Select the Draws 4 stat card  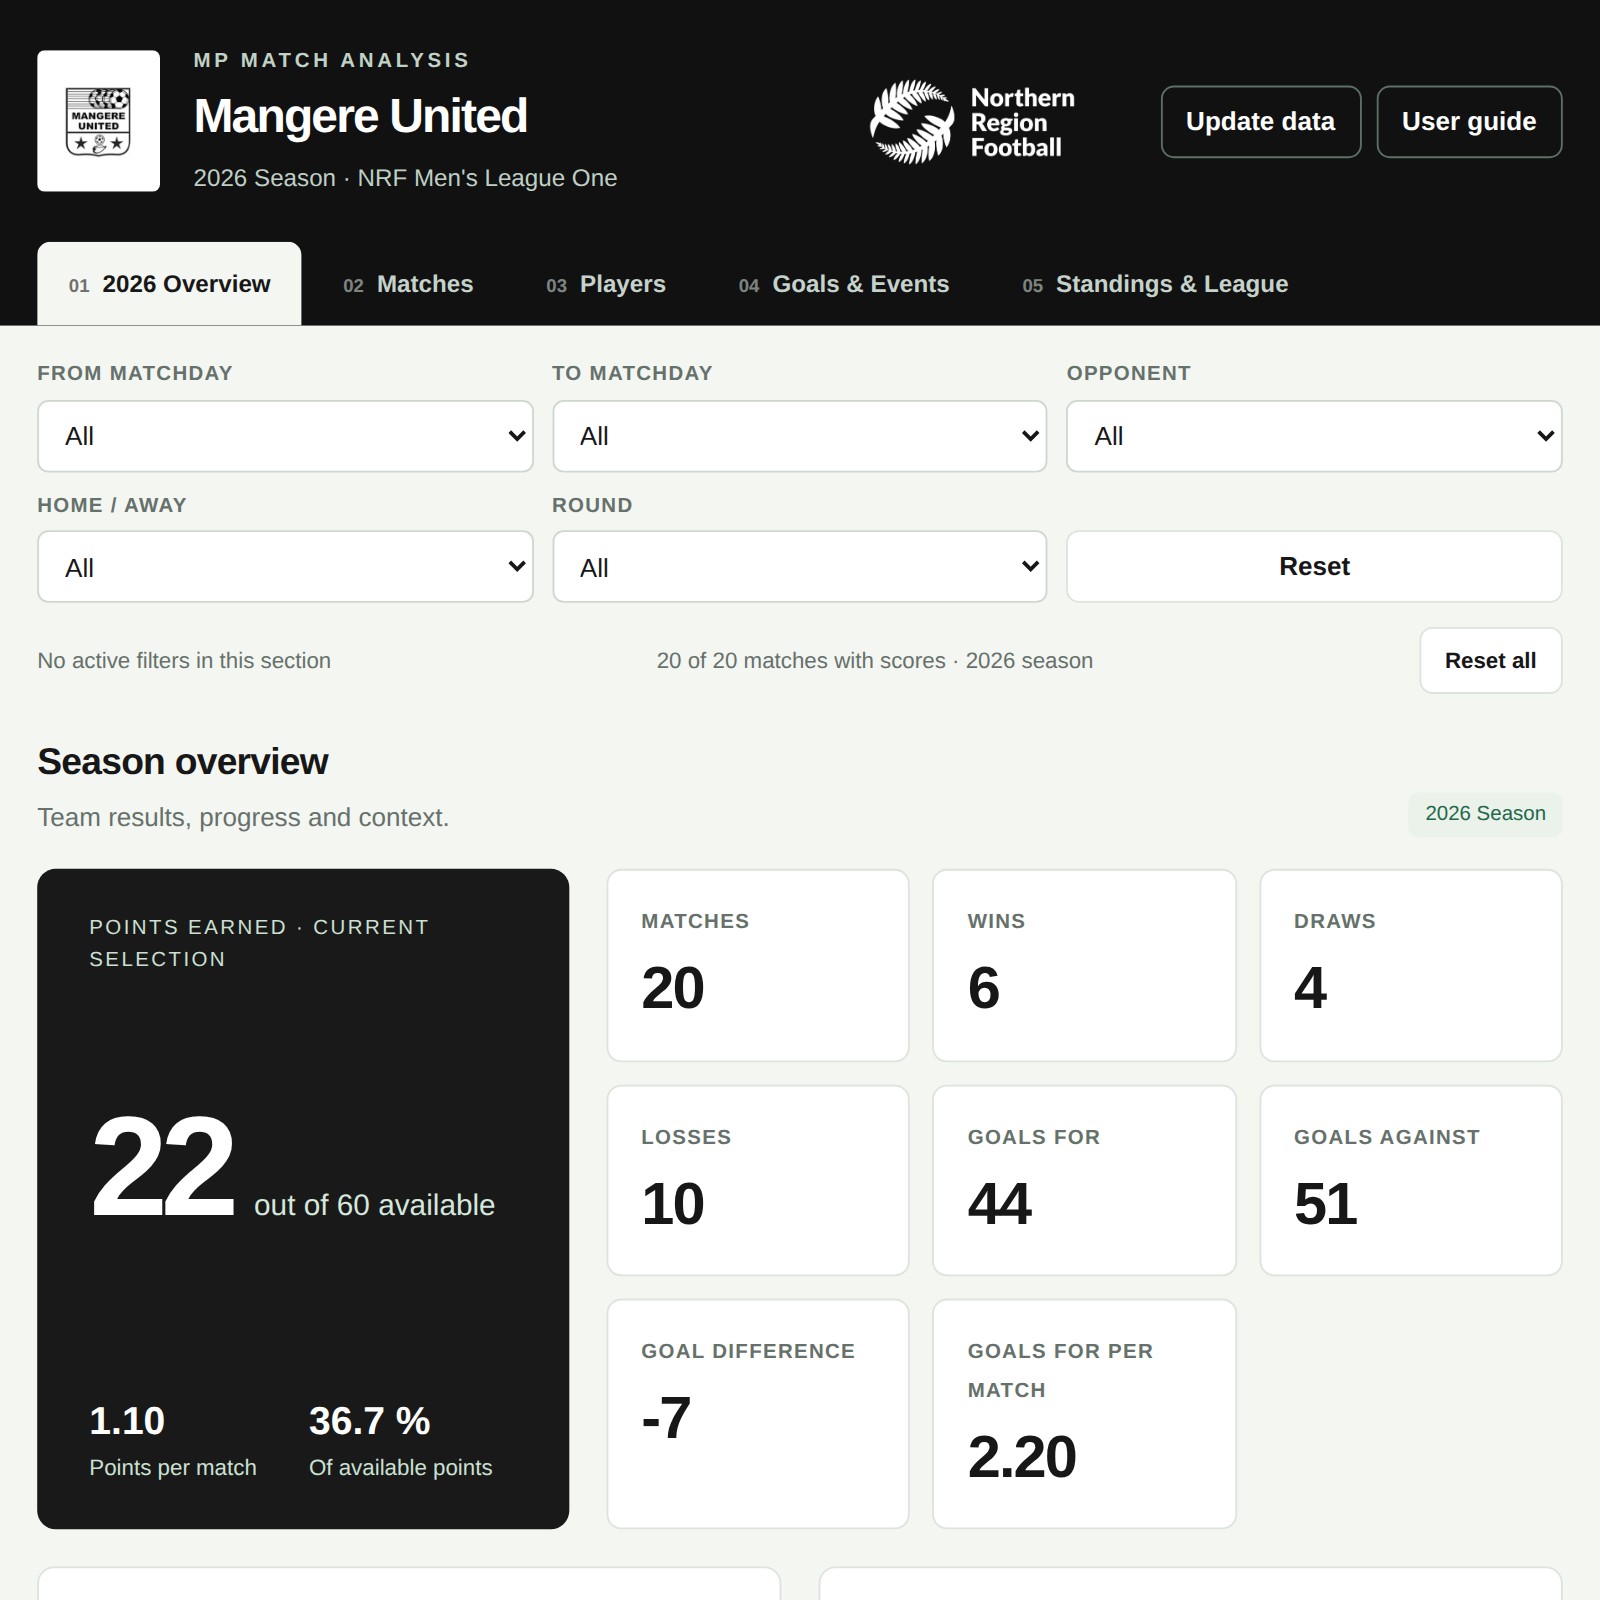(x=1411, y=965)
